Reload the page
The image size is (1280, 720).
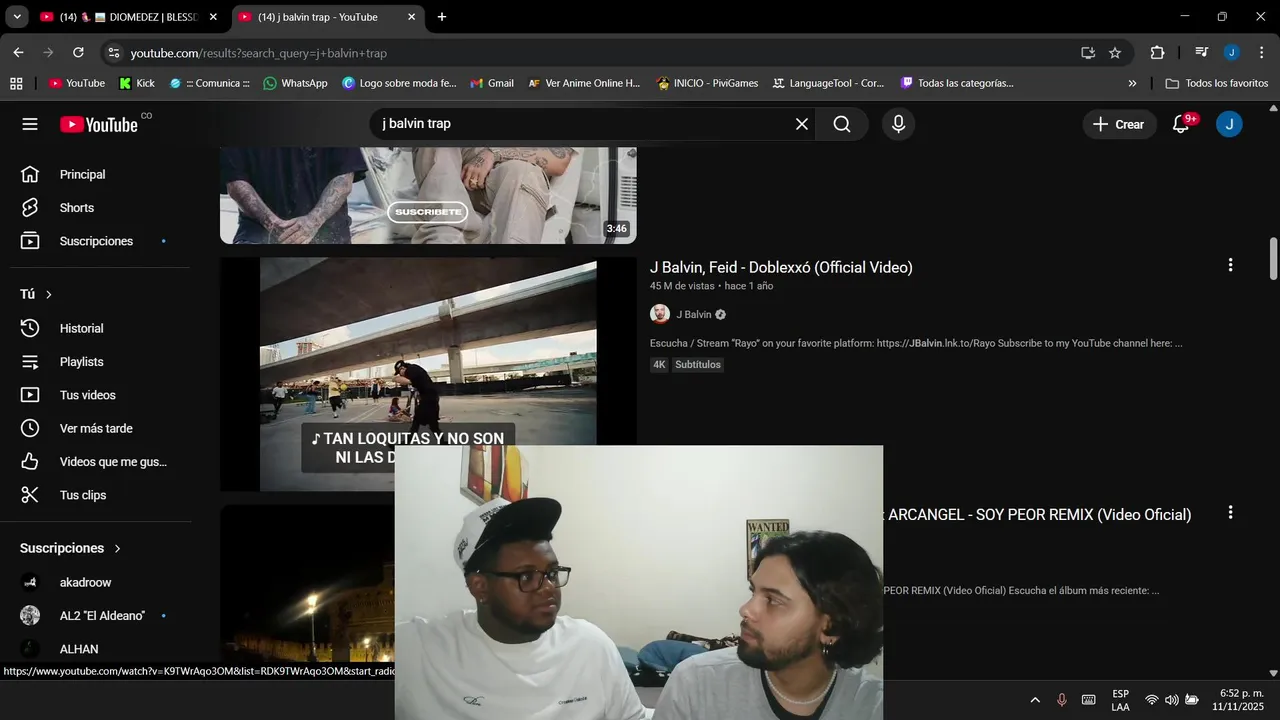(78, 52)
